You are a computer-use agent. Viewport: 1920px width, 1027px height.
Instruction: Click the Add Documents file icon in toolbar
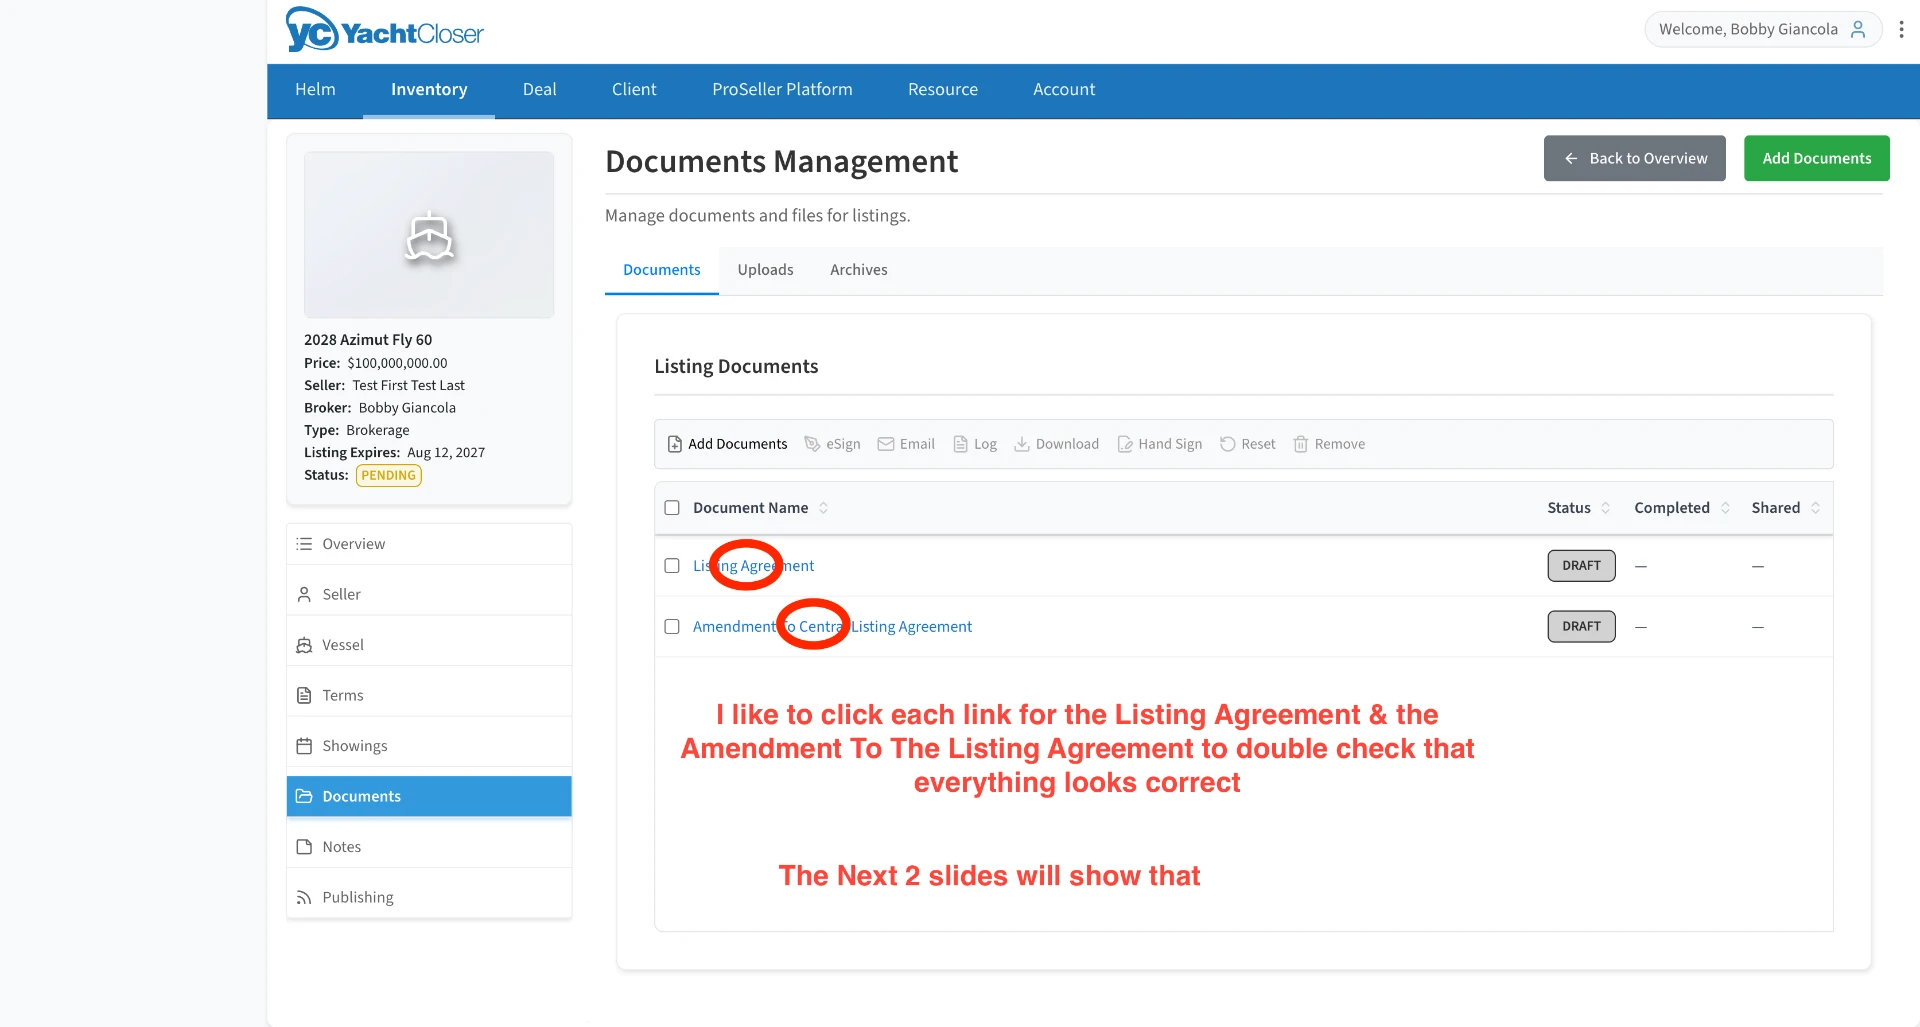[675, 444]
